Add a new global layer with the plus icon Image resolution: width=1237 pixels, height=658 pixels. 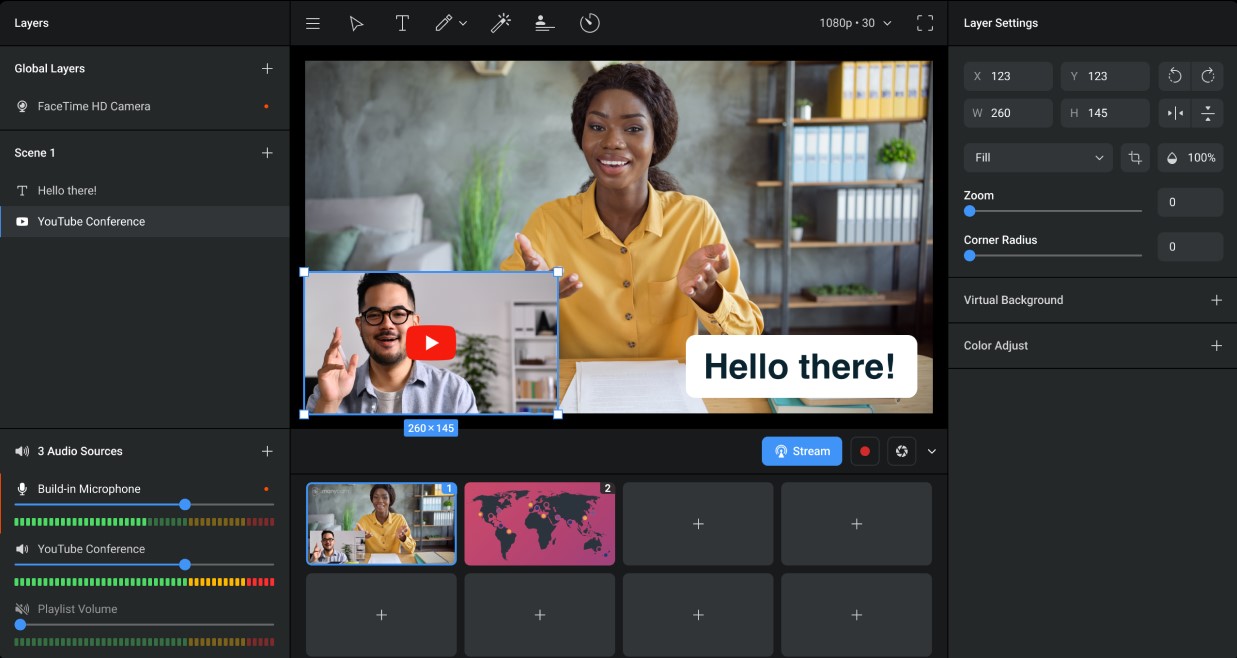tap(267, 69)
